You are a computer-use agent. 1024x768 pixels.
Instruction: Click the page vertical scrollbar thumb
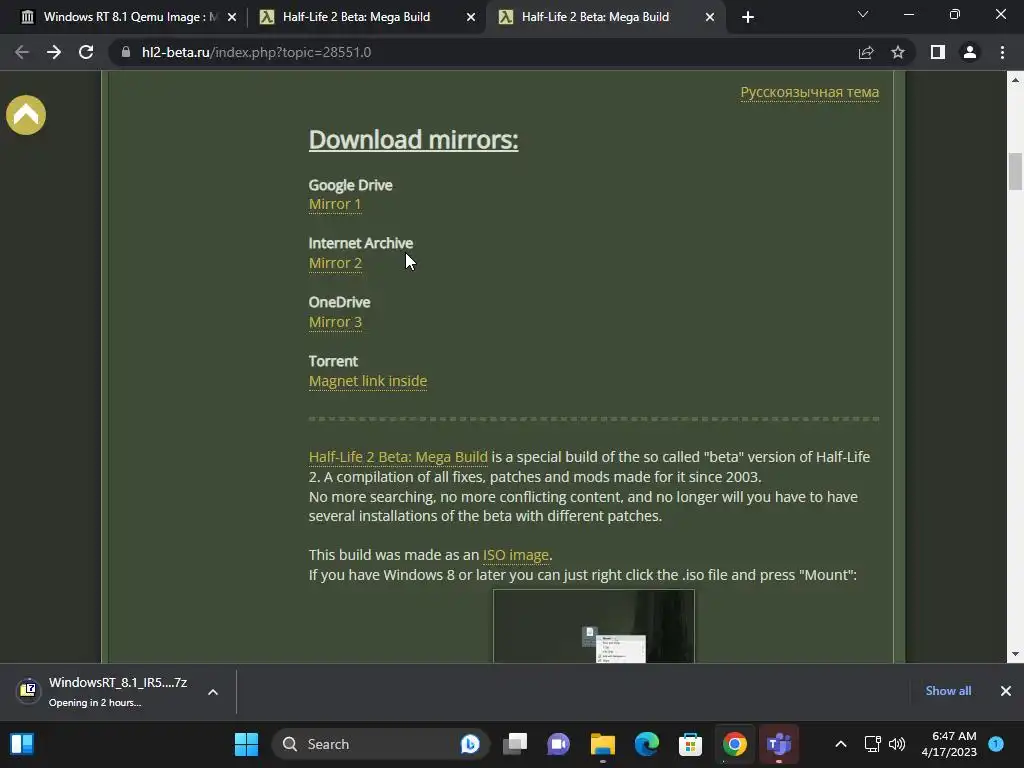1015,170
